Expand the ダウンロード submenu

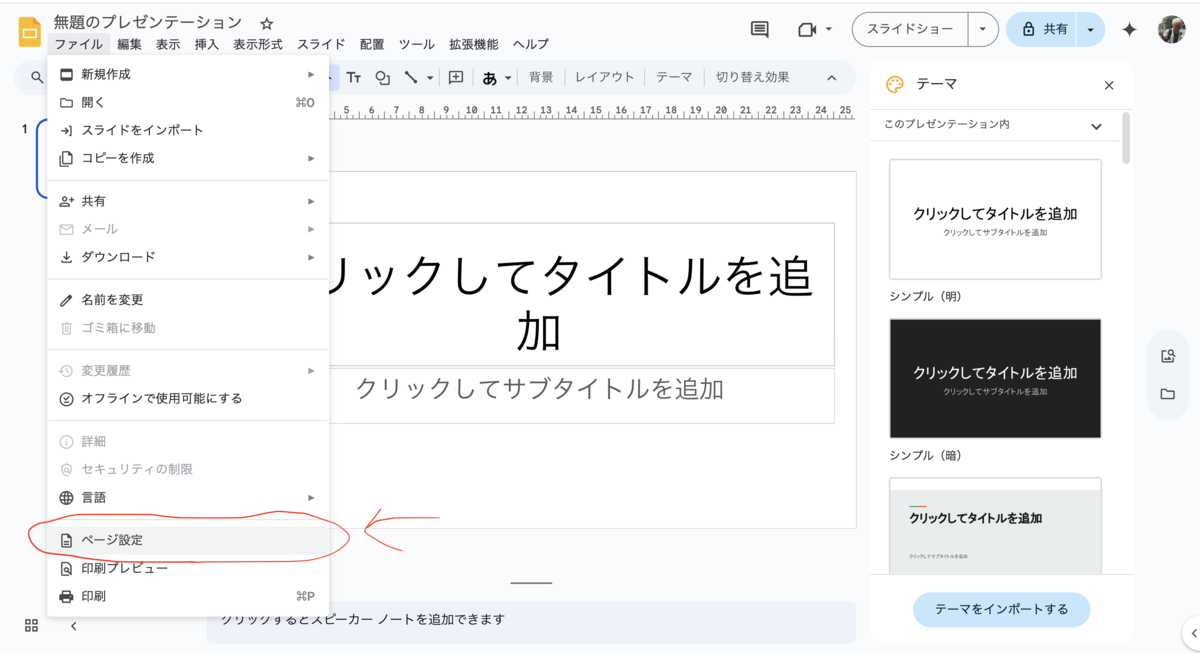click(188, 257)
